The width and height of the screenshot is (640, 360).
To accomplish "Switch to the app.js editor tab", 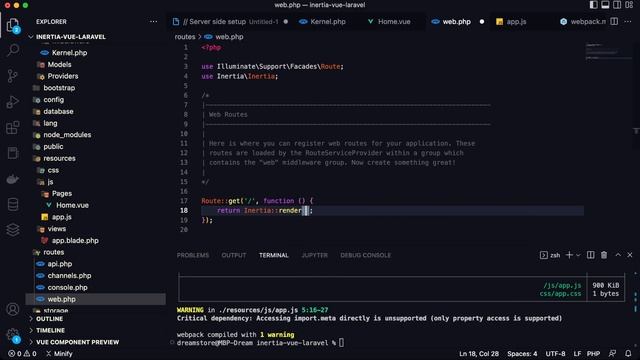I will 516,22.
